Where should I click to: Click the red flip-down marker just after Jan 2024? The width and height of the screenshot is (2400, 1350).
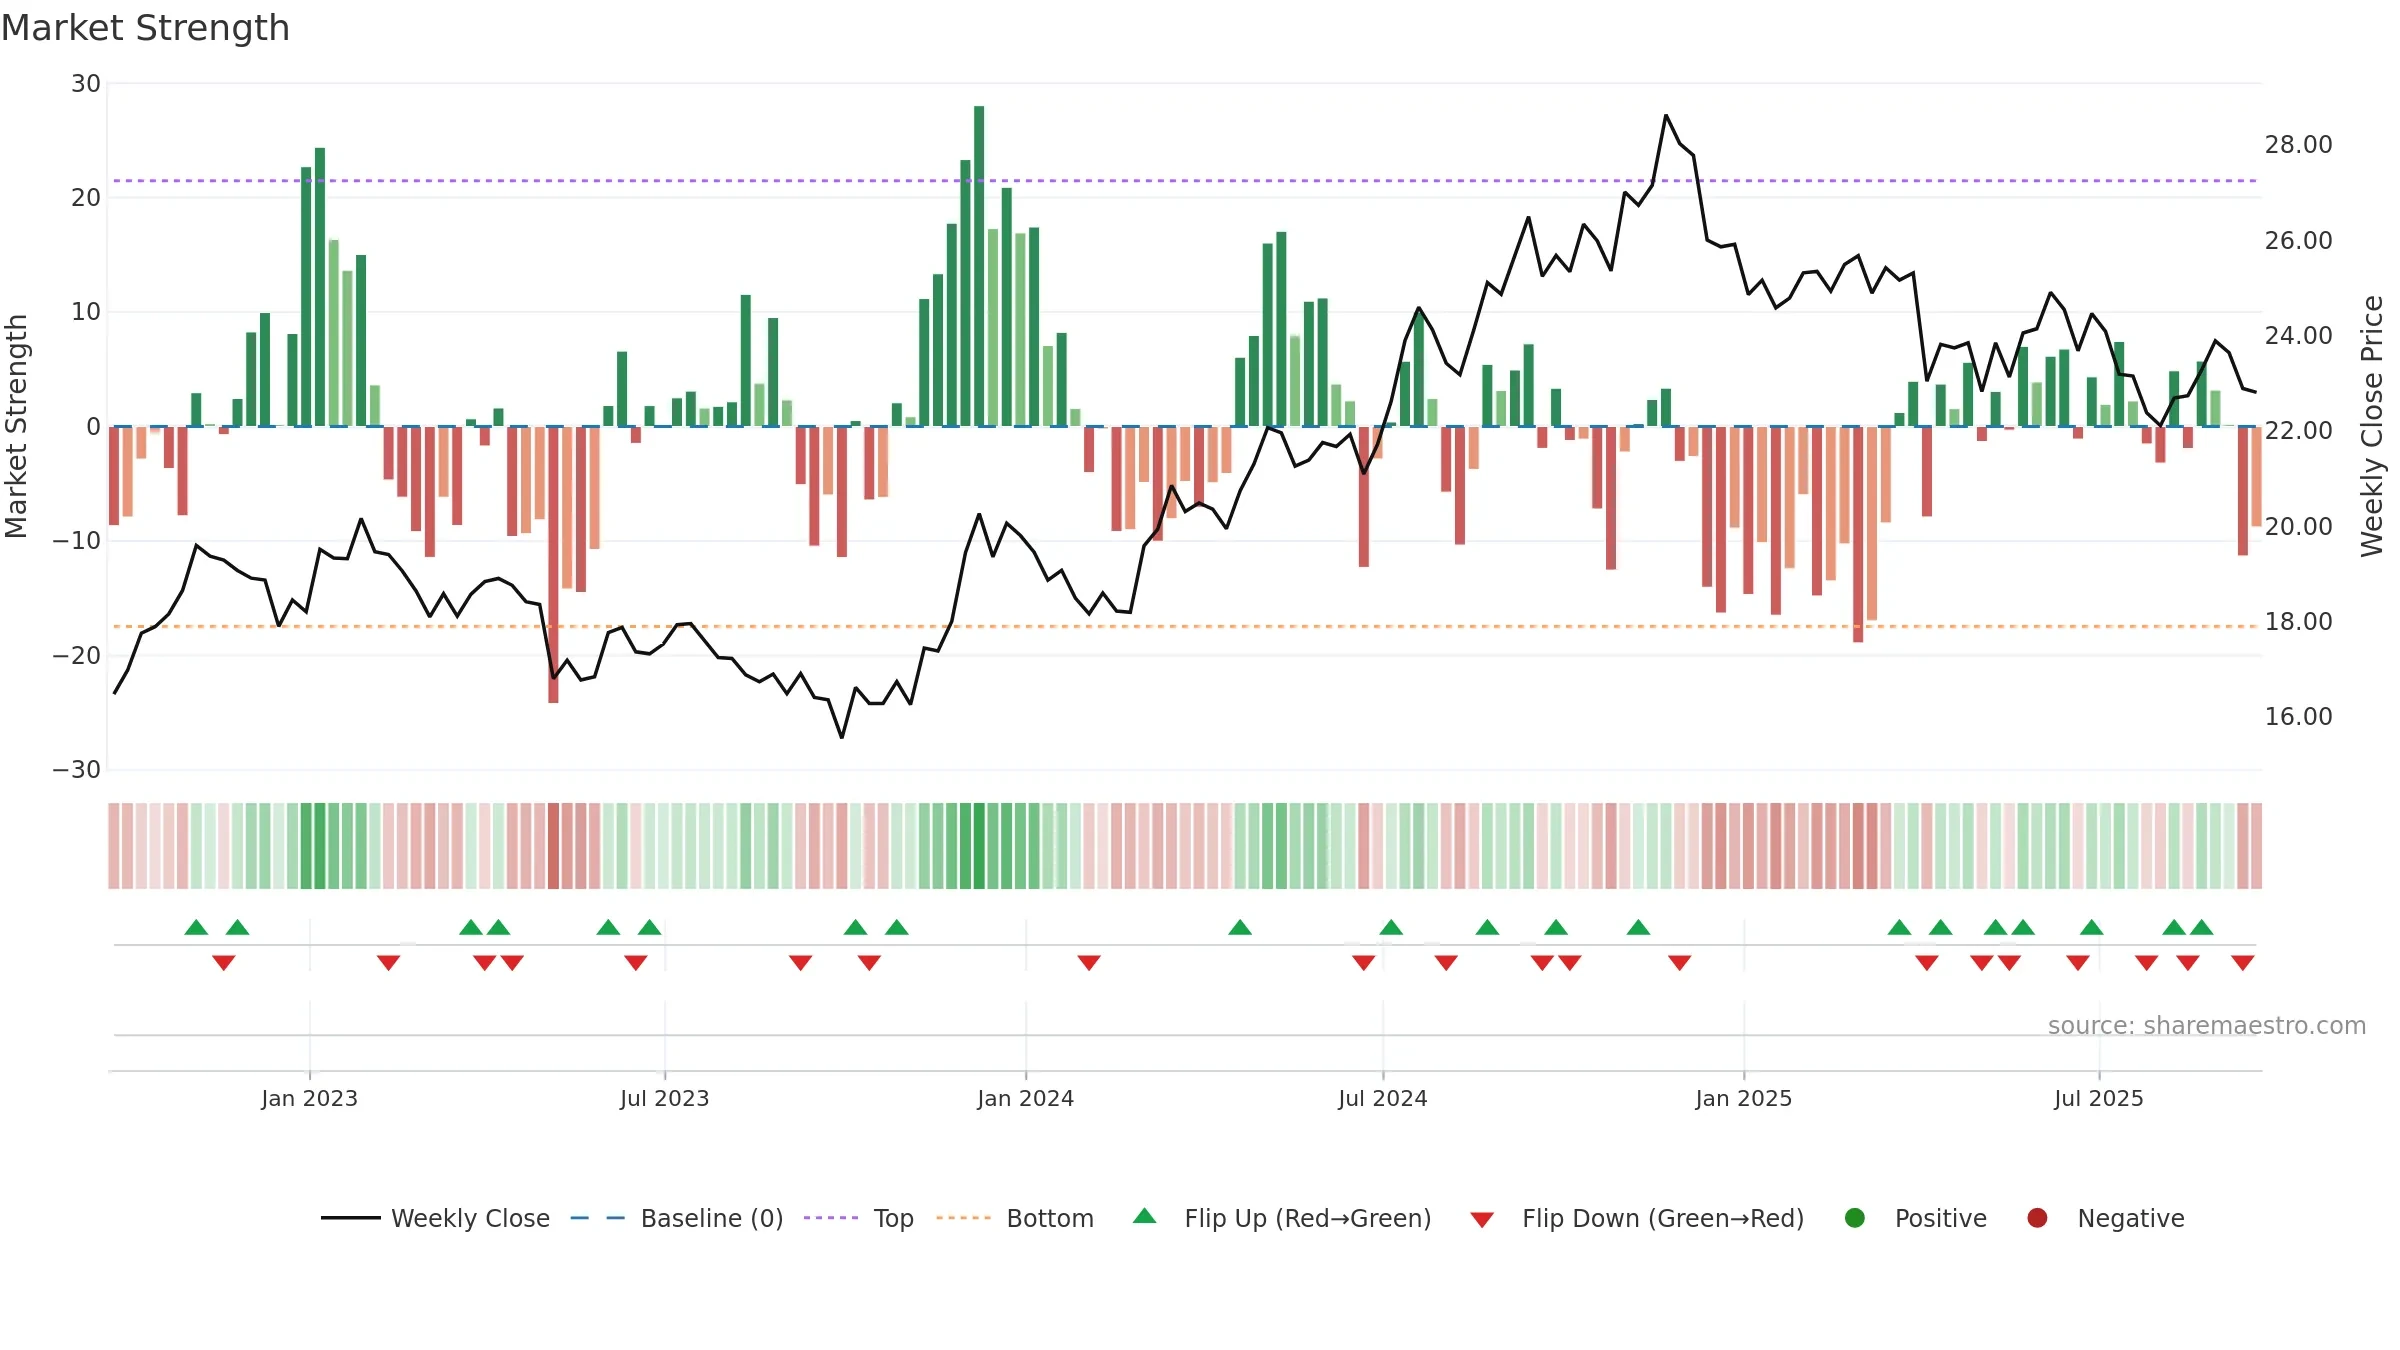[x=1089, y=962]
